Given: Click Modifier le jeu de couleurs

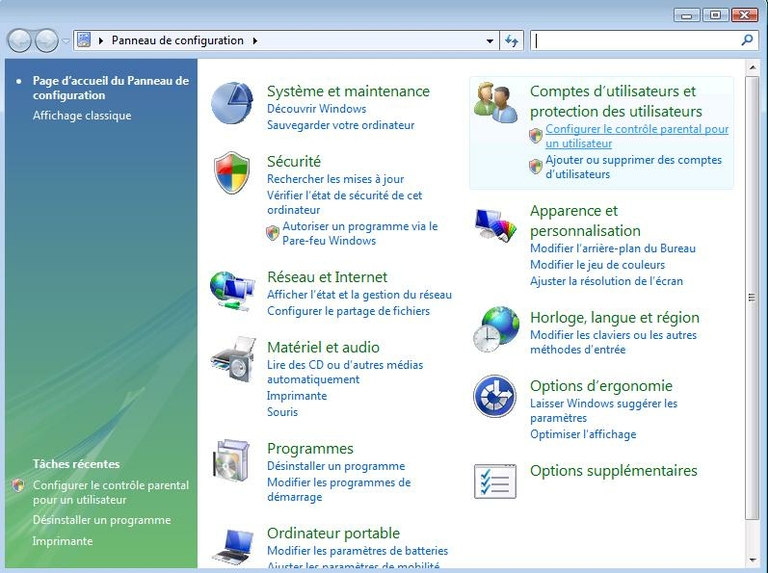Looking at the screenshot, I should tap(598, 265).
